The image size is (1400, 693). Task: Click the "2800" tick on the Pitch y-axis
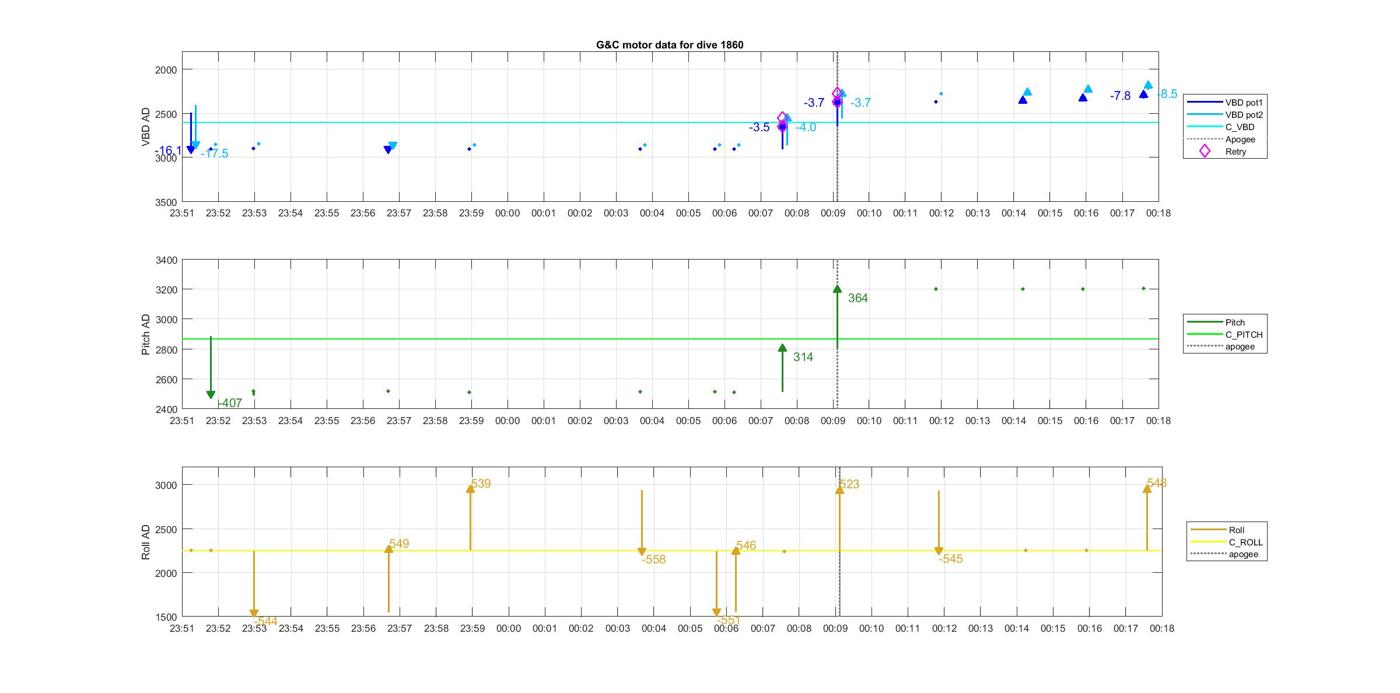pos(166,350)
